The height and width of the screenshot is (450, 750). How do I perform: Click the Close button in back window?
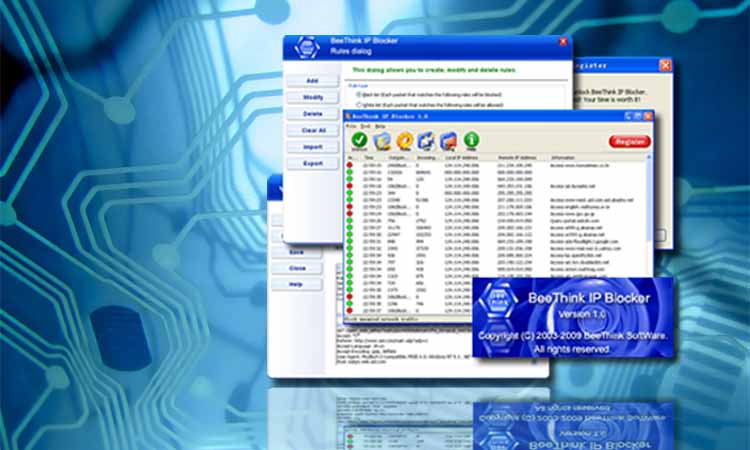click(297, 268)
